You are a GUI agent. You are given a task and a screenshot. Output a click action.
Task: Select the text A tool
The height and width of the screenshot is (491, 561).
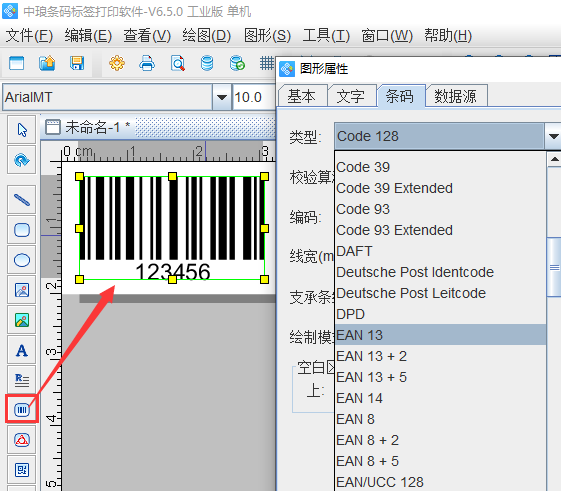(22, 350)
